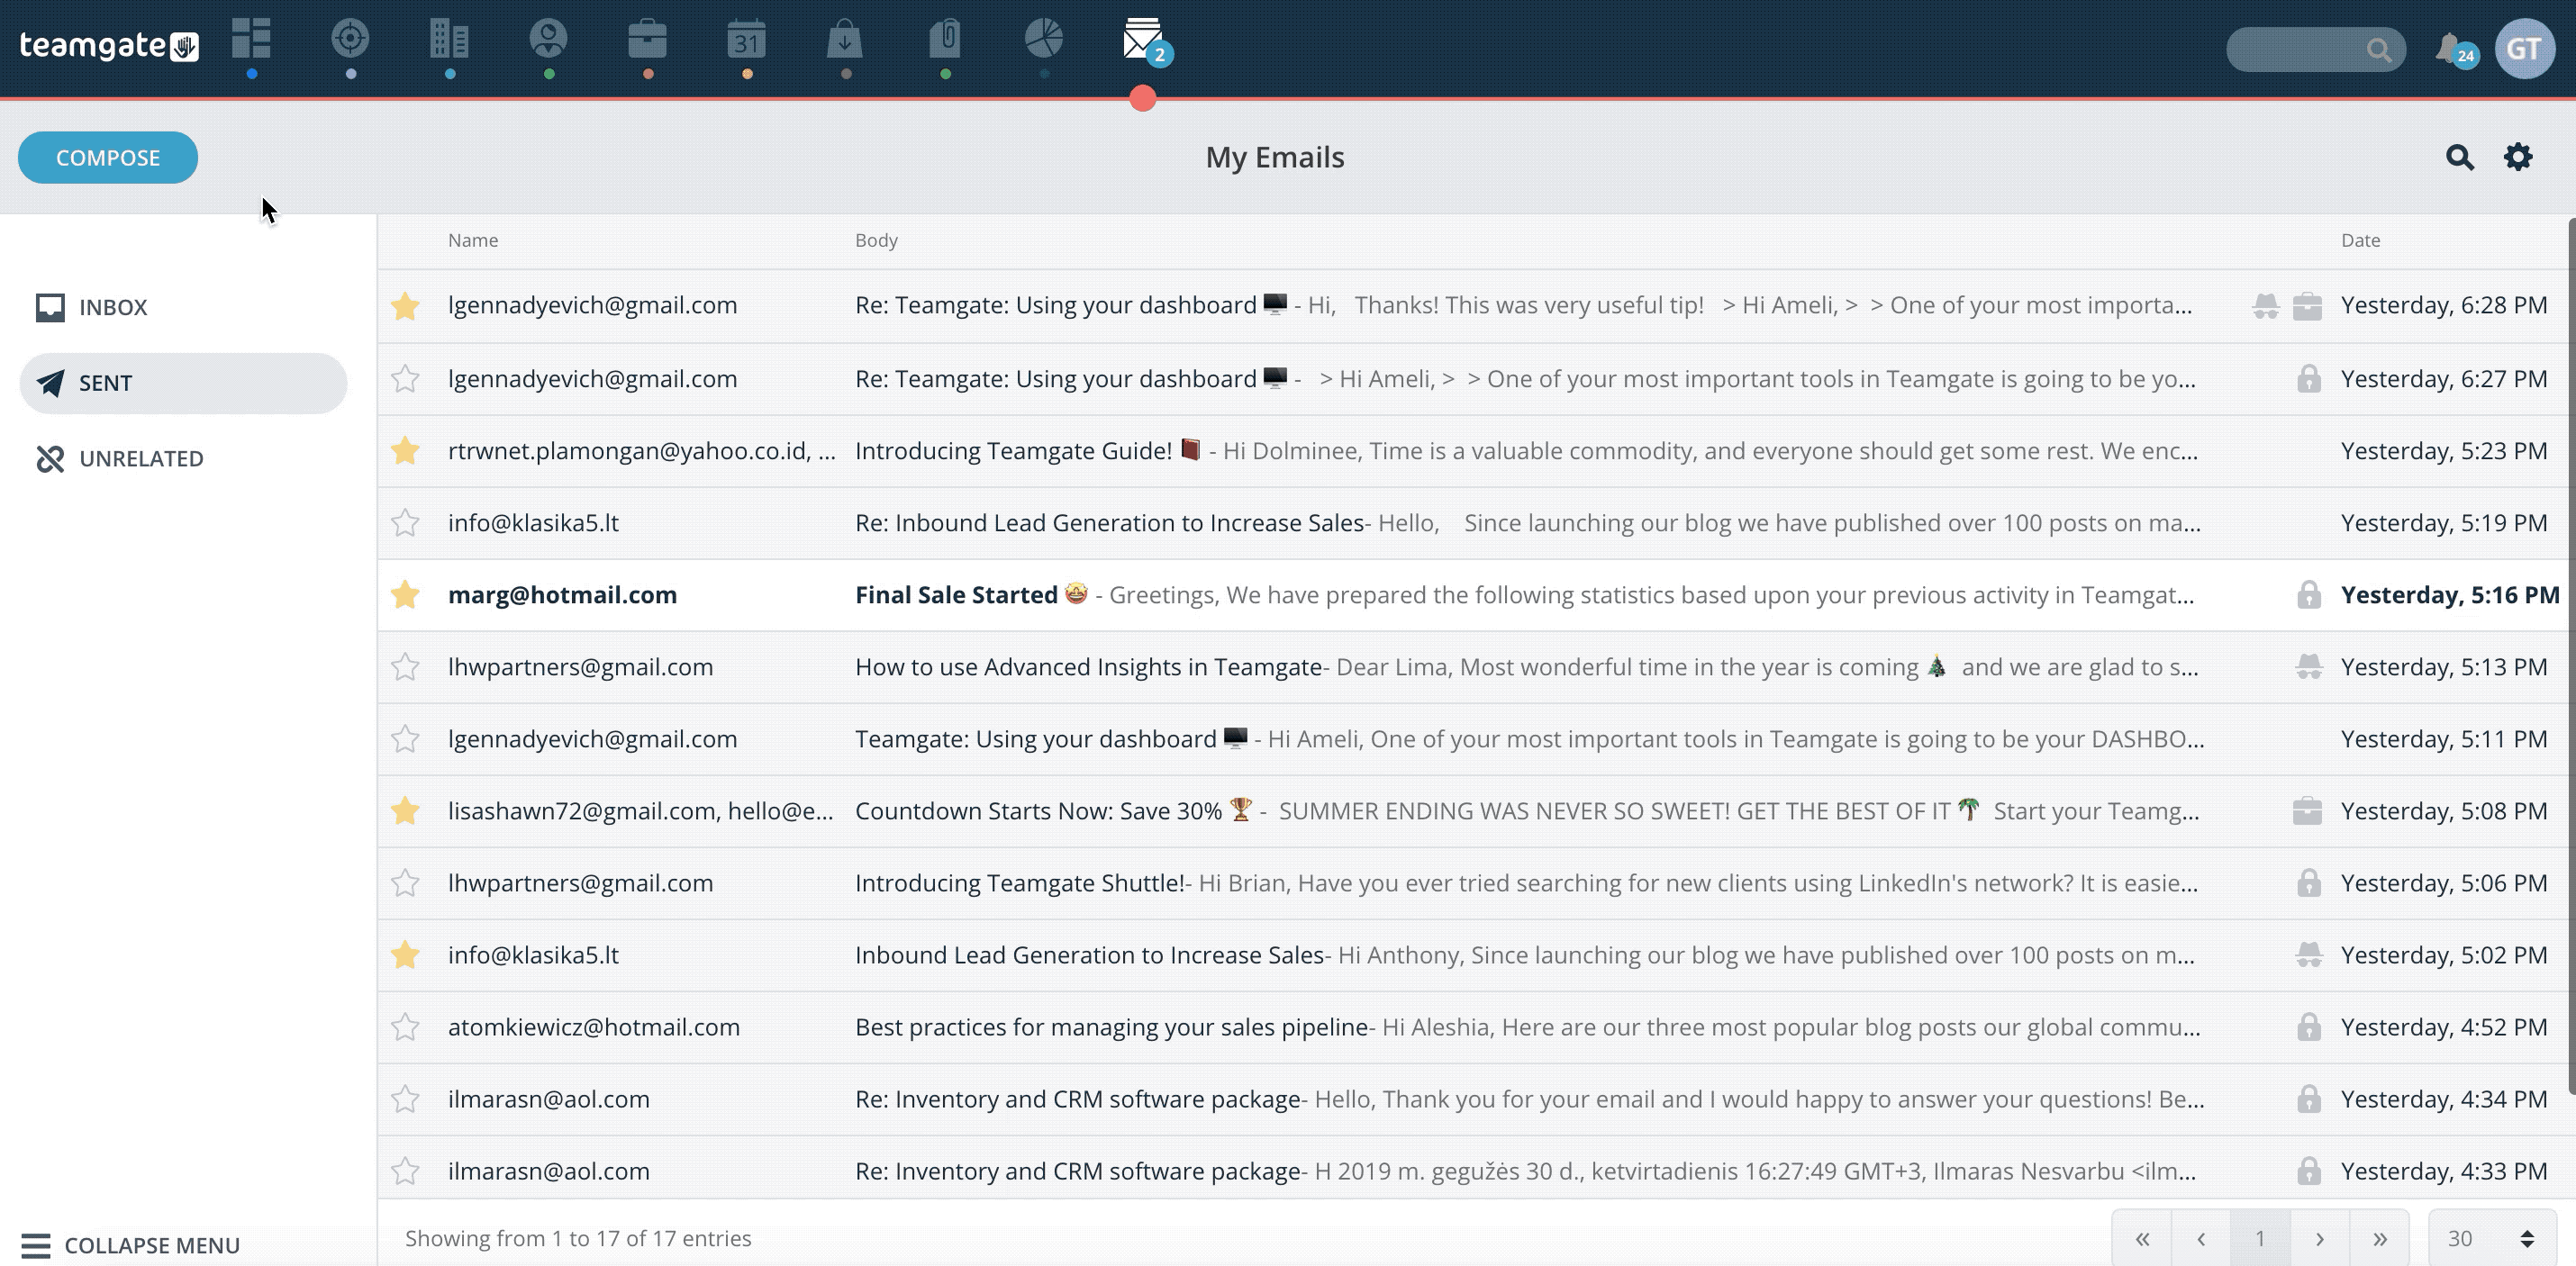2576x1266 pixels.
Task: Compose a new email
Action: click(x=108, y=157)
